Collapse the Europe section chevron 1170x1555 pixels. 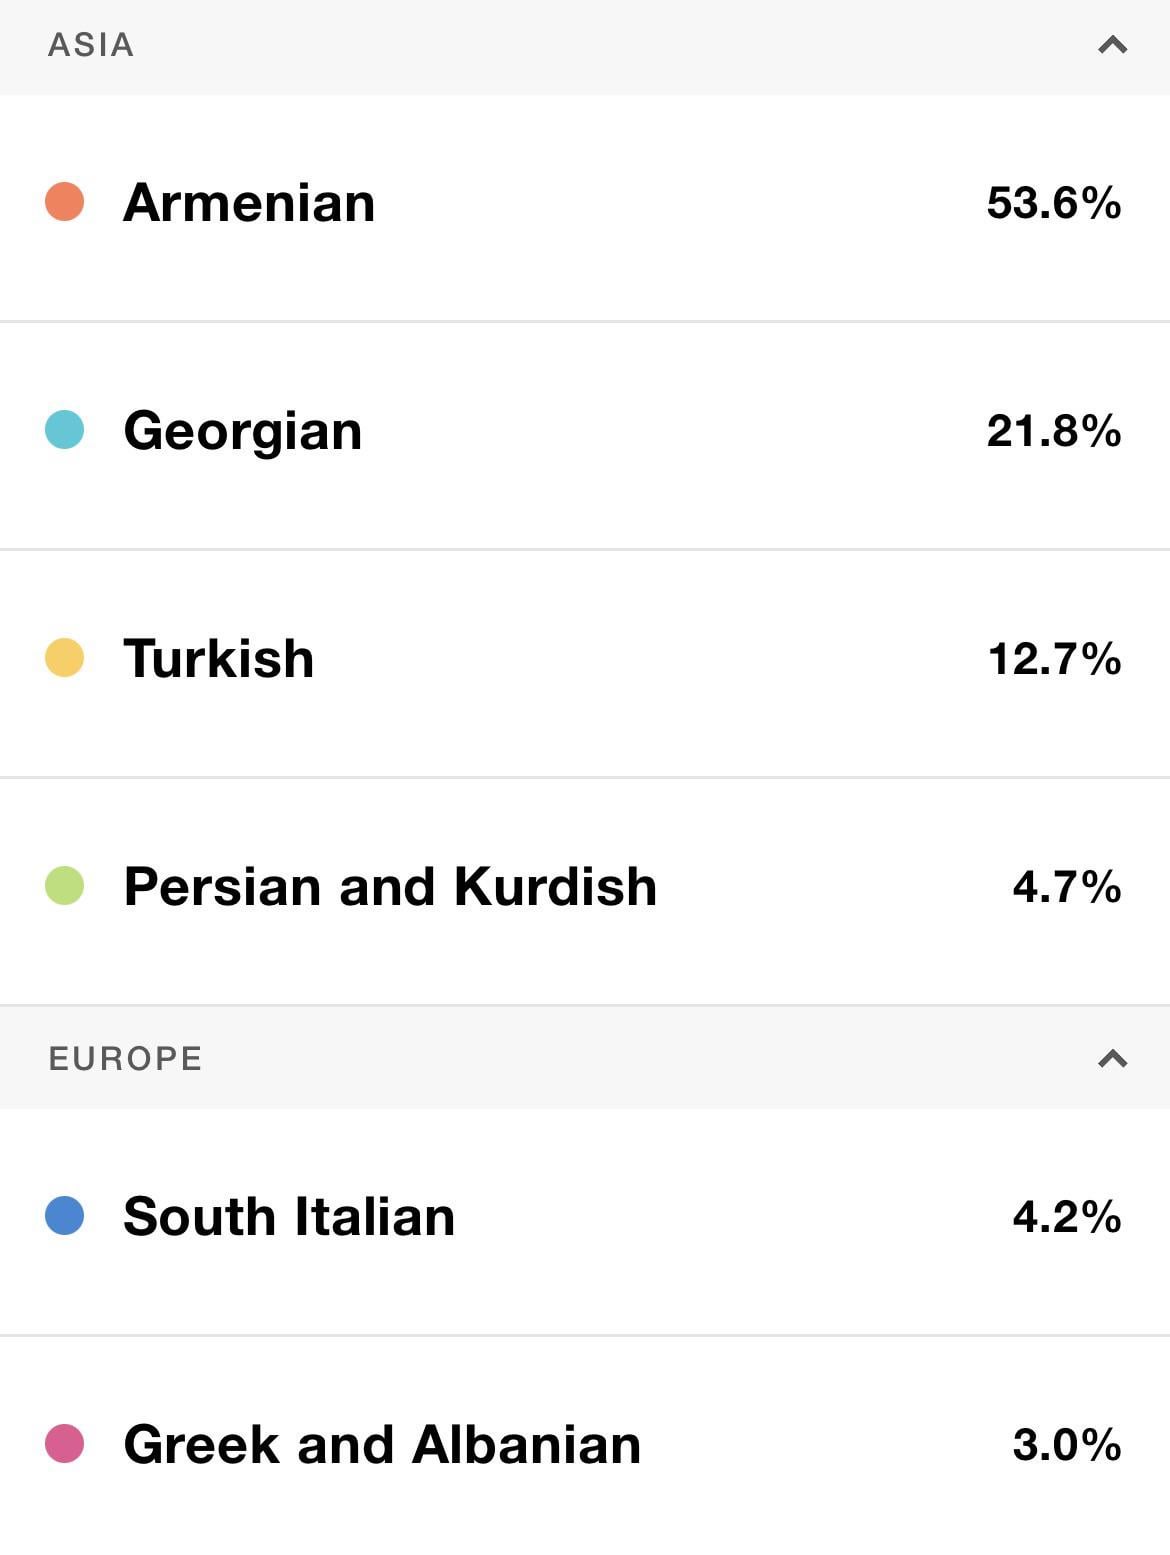[x=1112, y=1059]
